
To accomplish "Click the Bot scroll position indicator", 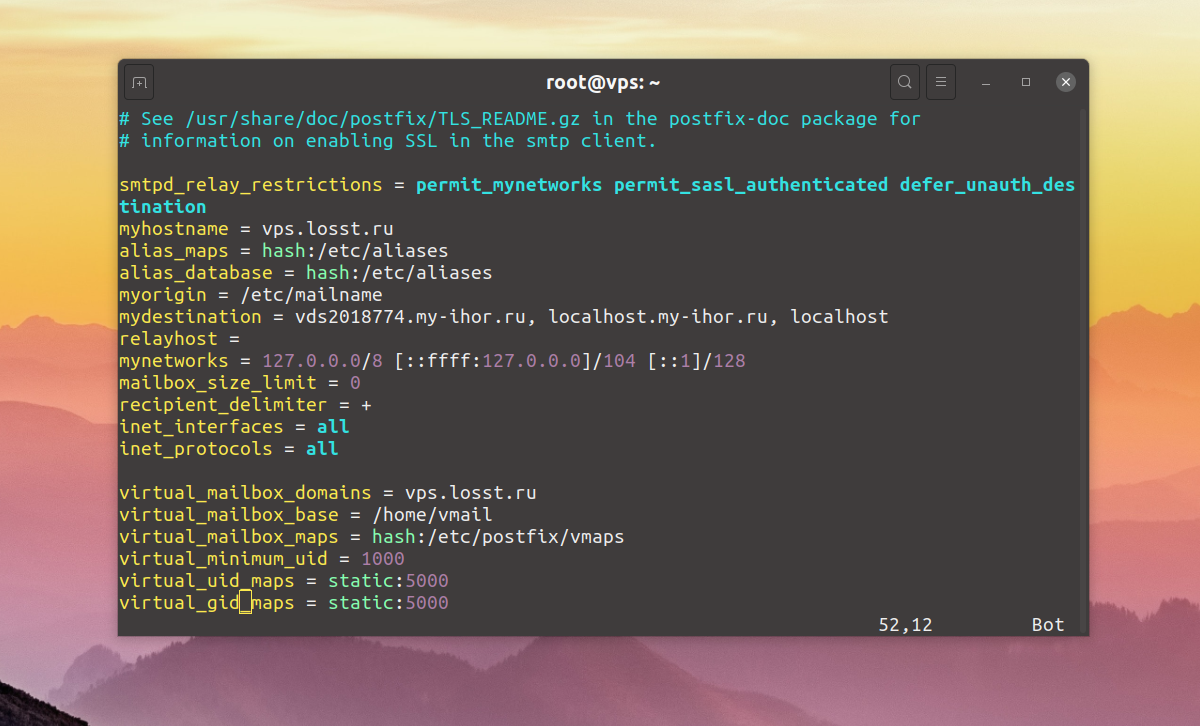I will 1048,625.
